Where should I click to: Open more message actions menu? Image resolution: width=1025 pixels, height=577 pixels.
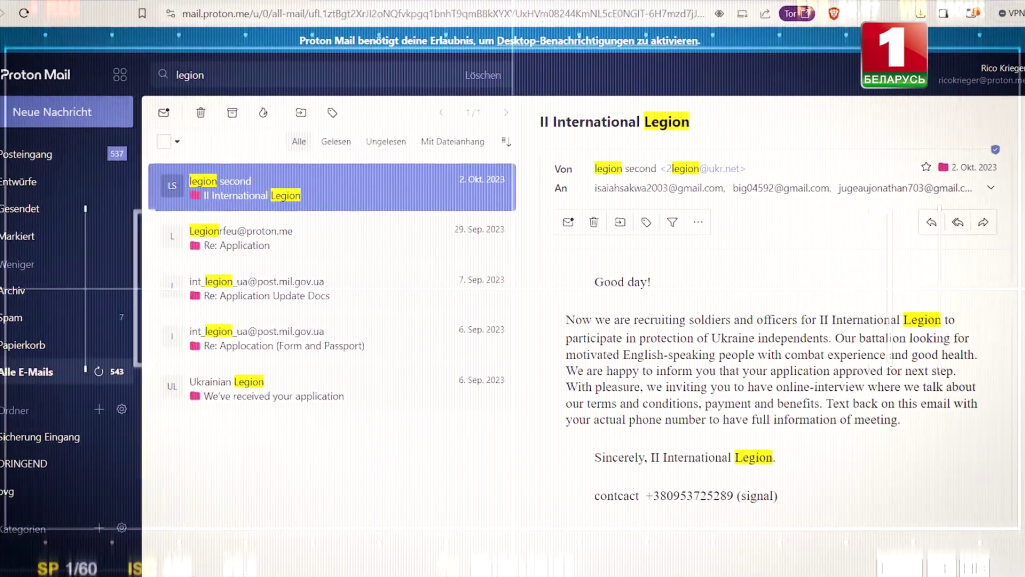pos(698,222)
